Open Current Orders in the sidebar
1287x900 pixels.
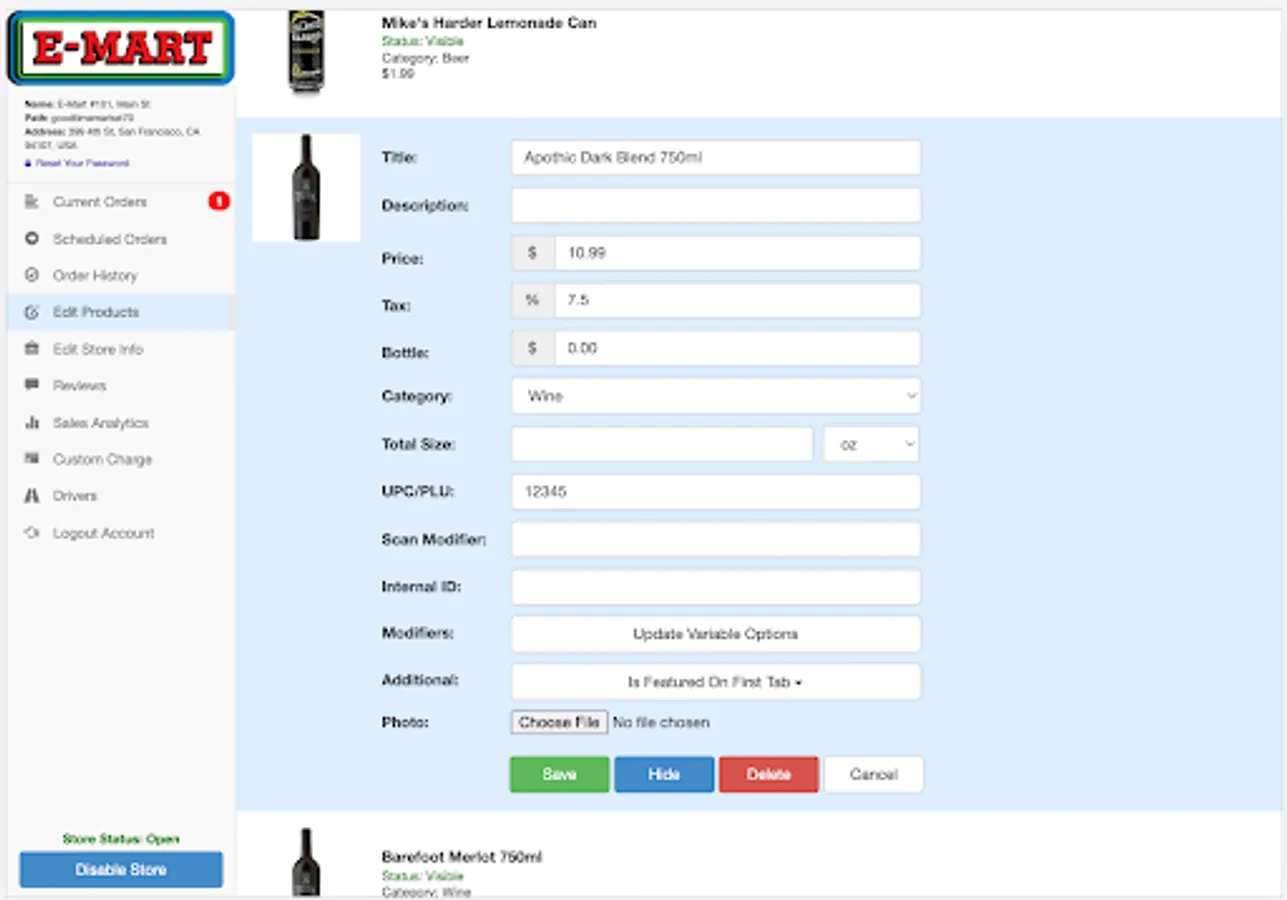coord(100,202)
